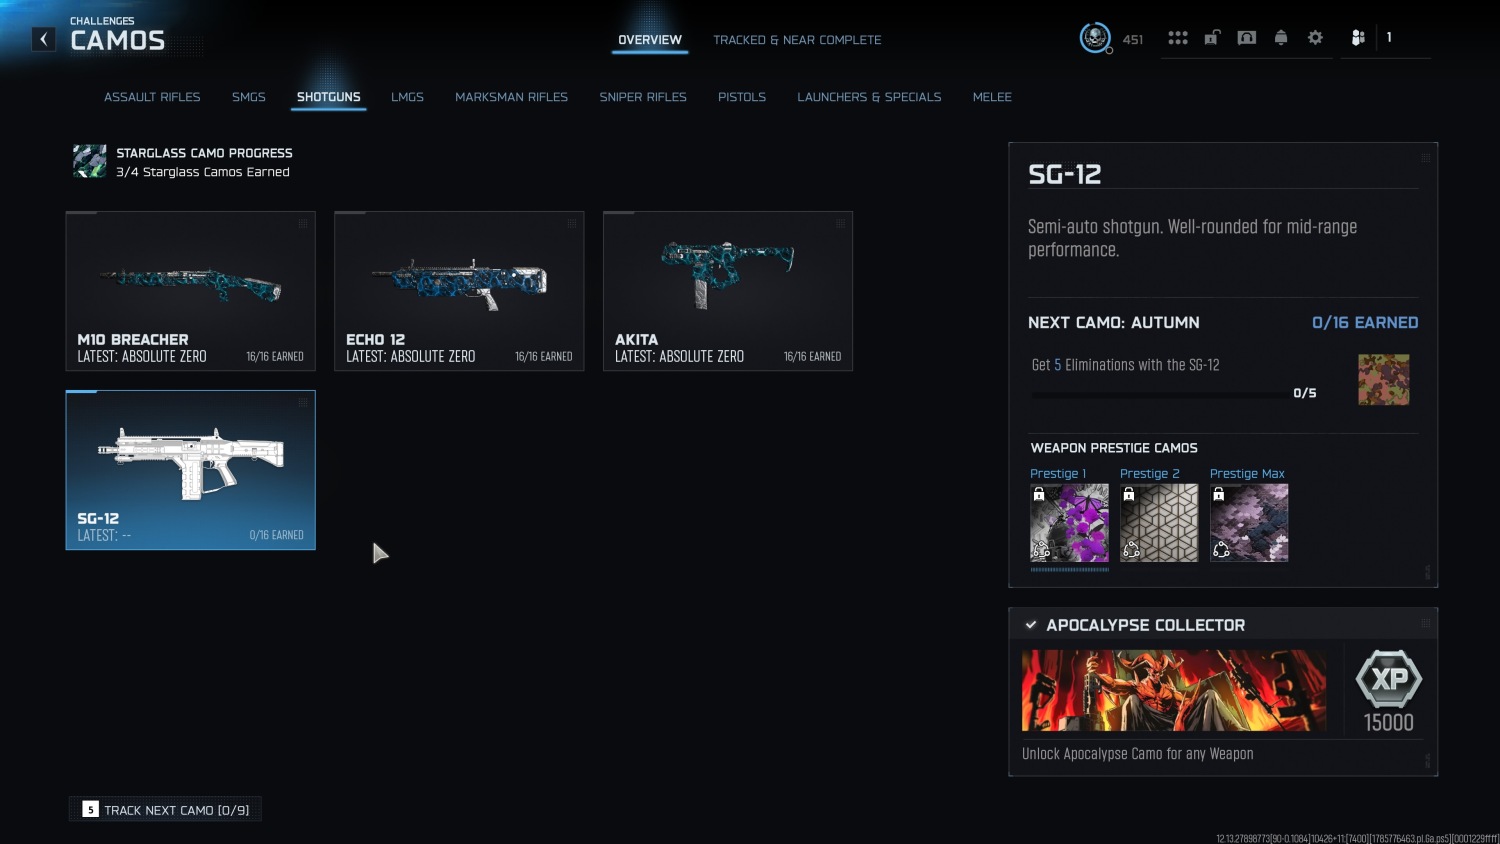This screenshot has width=1500, height=844.
Task: Click the Prestige 2 label
Action: tap(1150, 474)
